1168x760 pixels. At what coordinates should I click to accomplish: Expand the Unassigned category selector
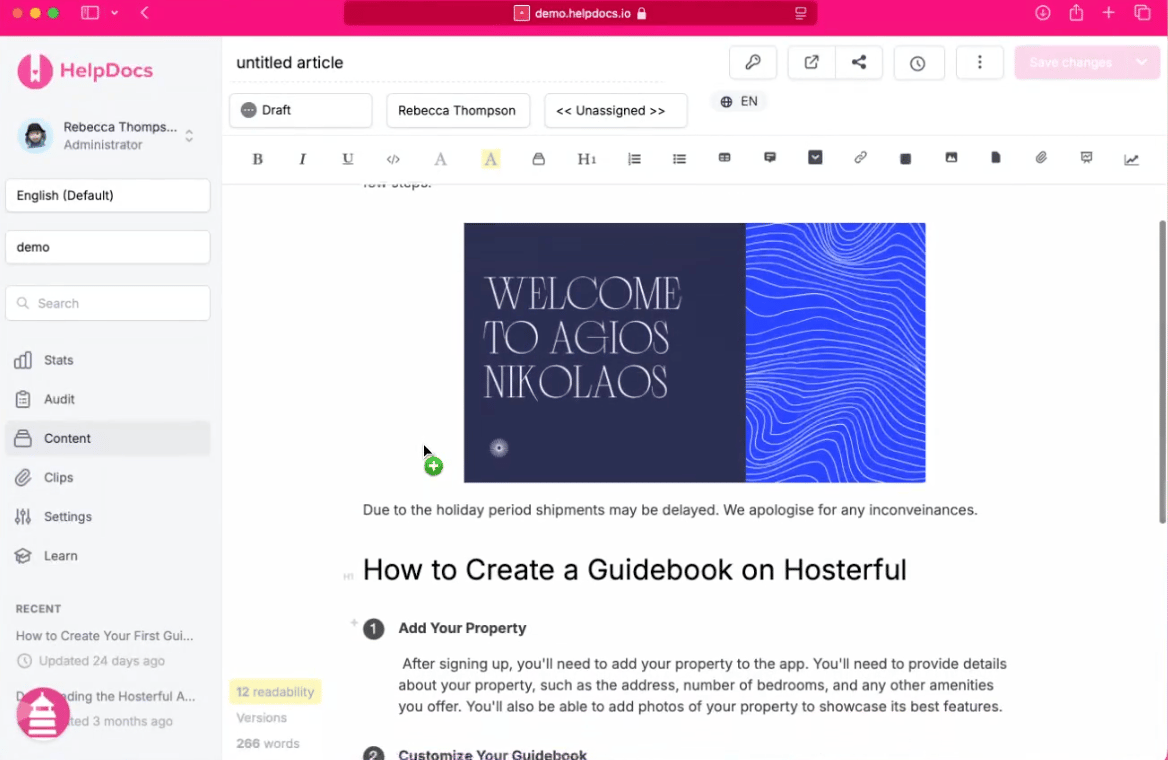coord(615,110)
